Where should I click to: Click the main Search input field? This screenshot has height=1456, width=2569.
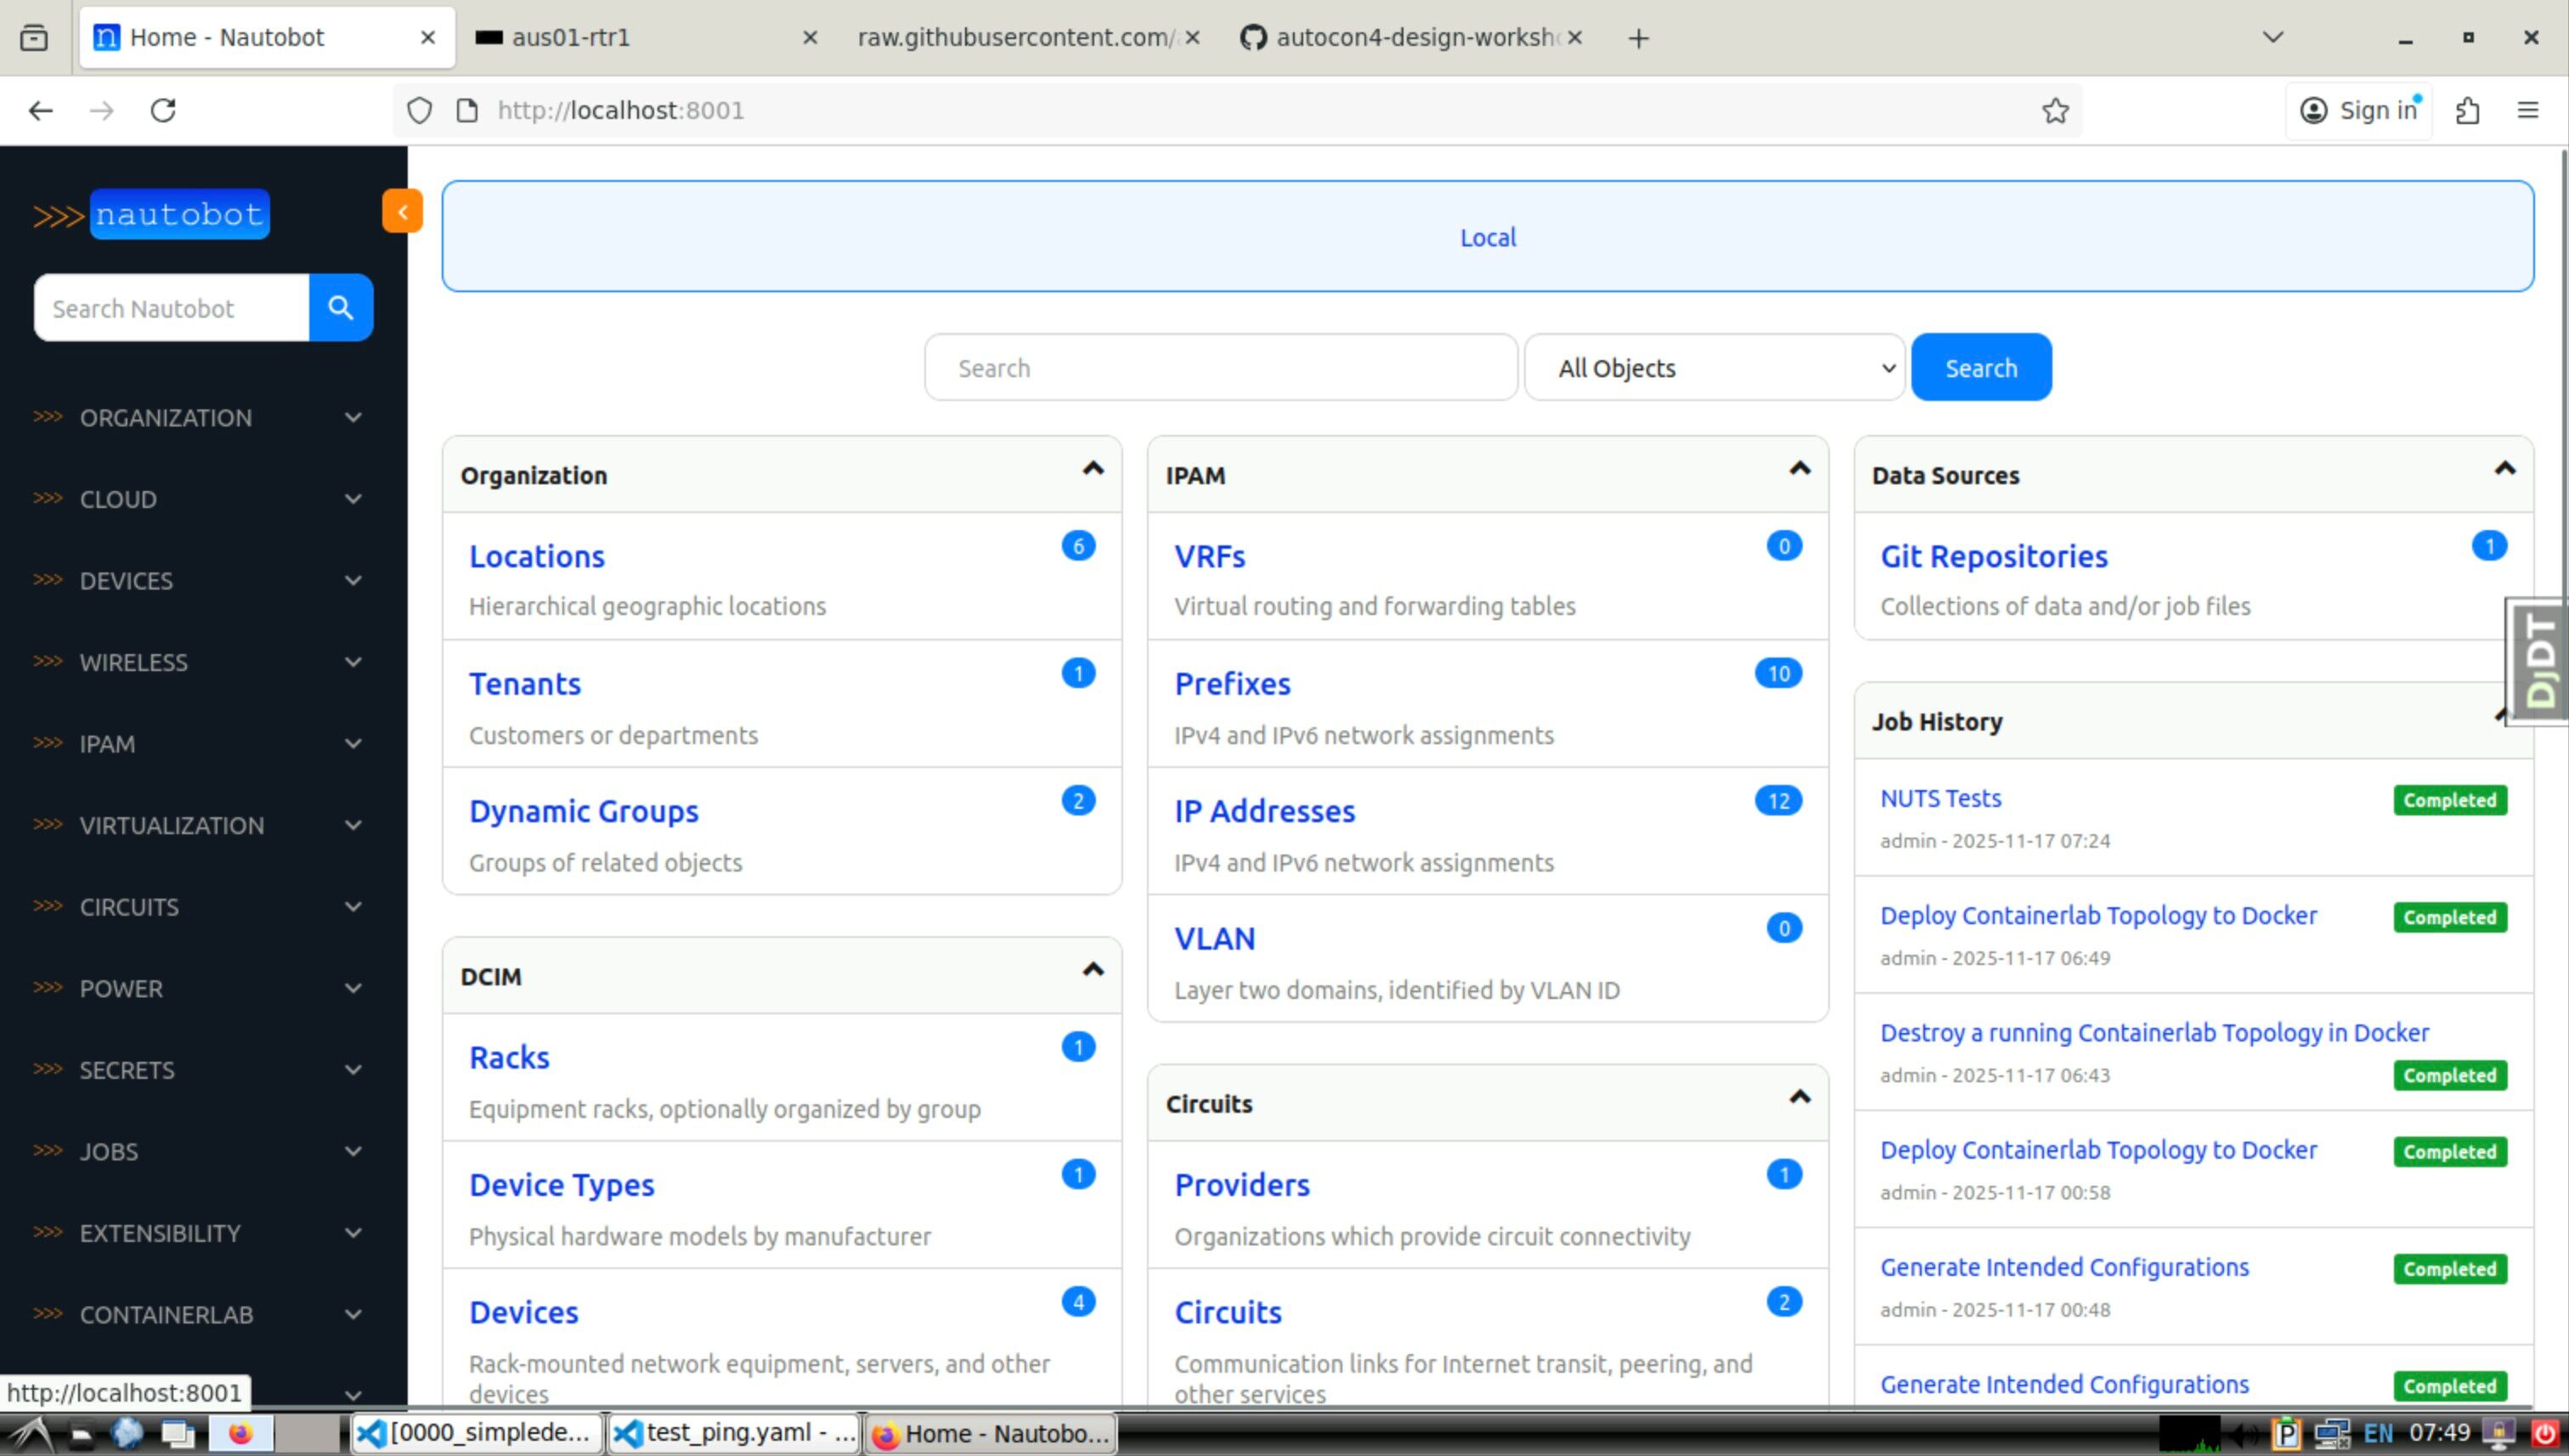1220,368
